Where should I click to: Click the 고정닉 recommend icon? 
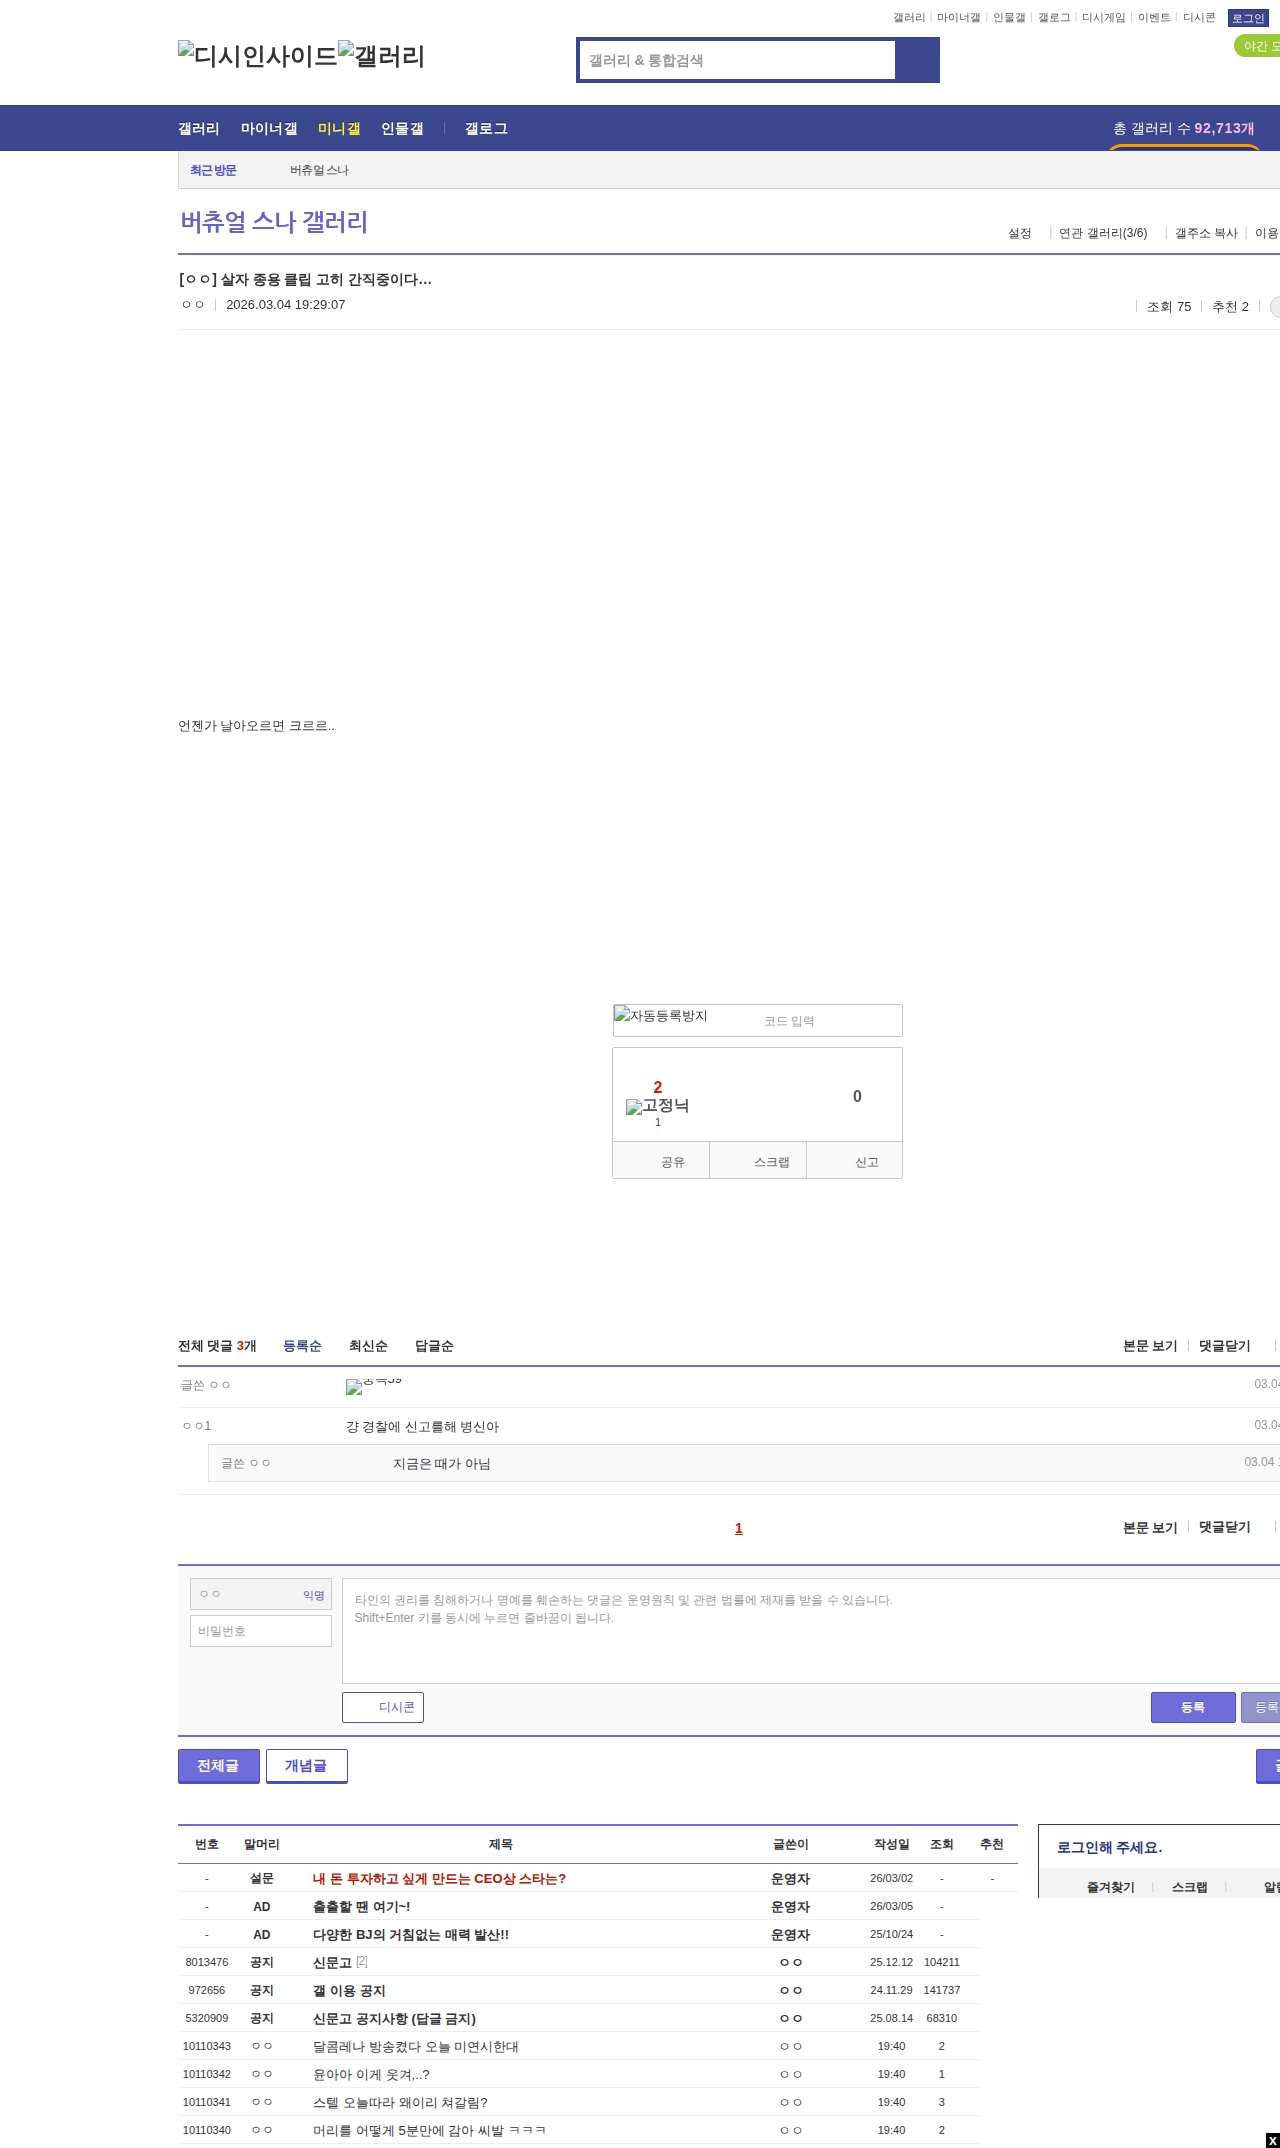(657, 1106)
